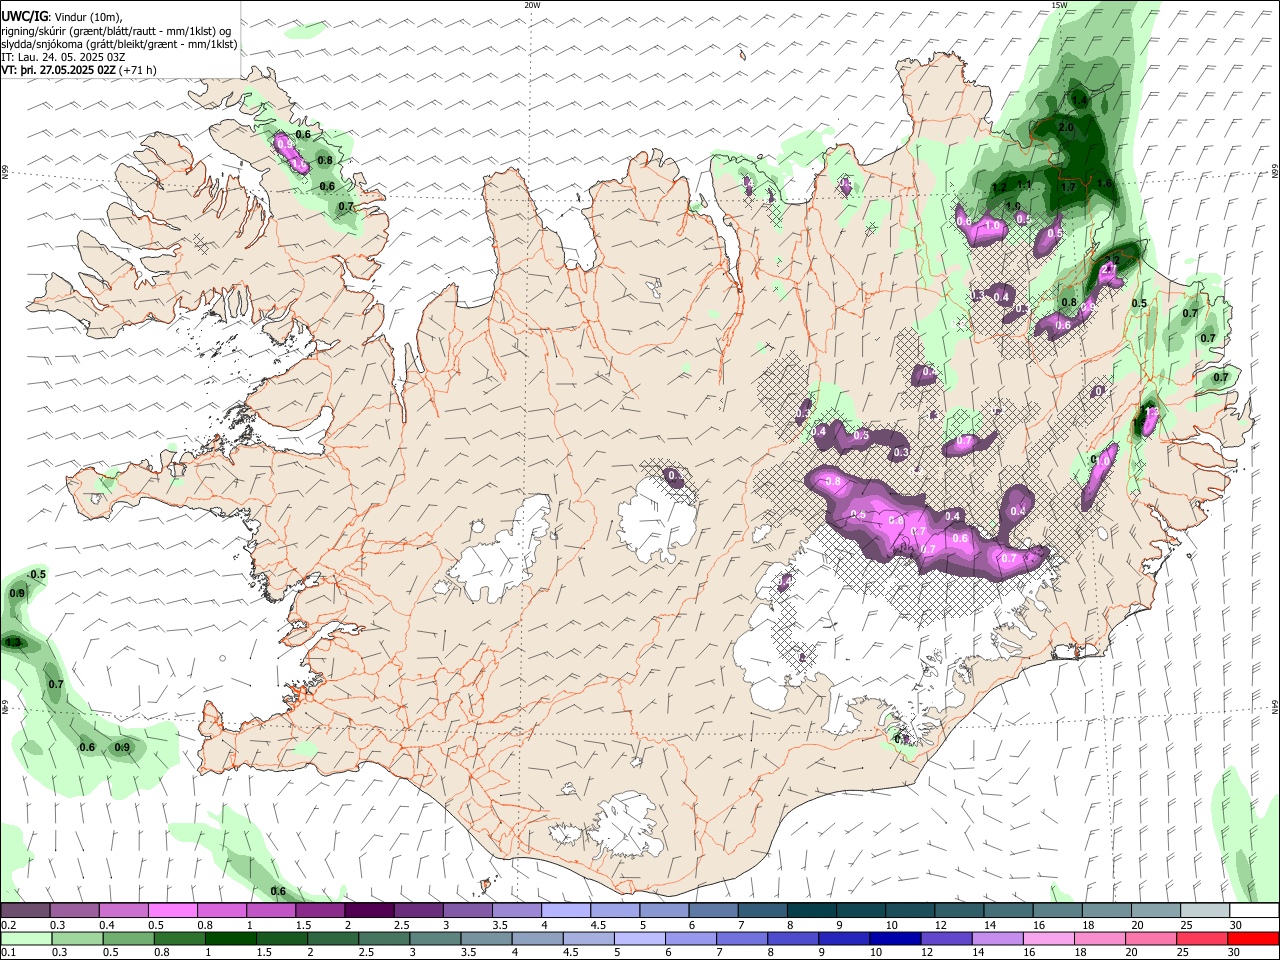The width and height of the screenshot is (1280, 960).
Task: Pick the bright pink 0.5 snow legend swatch
Action: pos(172,911)
